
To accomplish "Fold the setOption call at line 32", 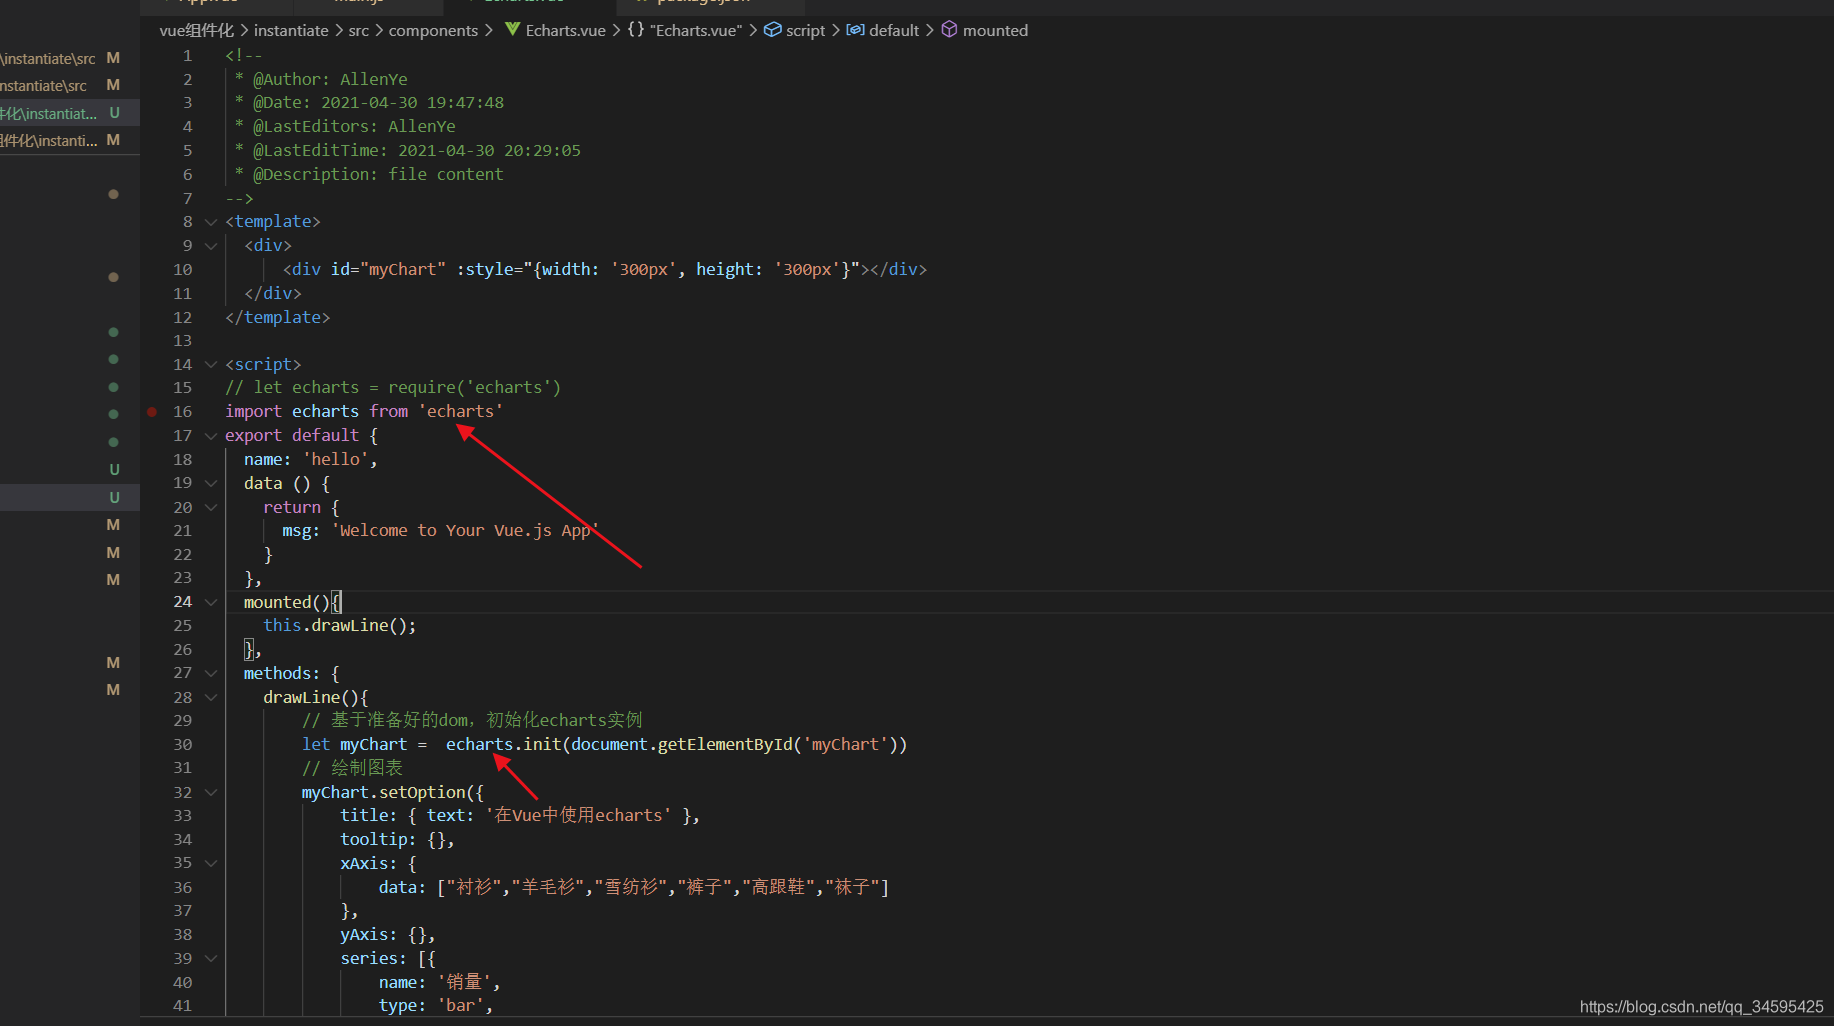I will coord(211,792).
